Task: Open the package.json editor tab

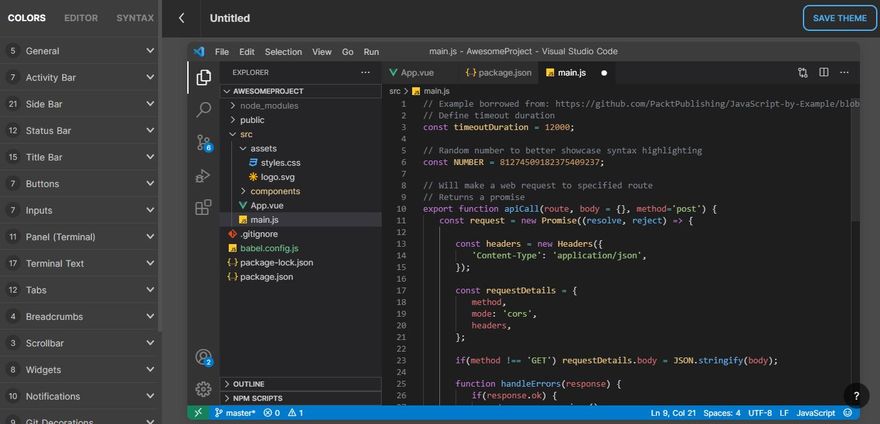Action: 496,72
